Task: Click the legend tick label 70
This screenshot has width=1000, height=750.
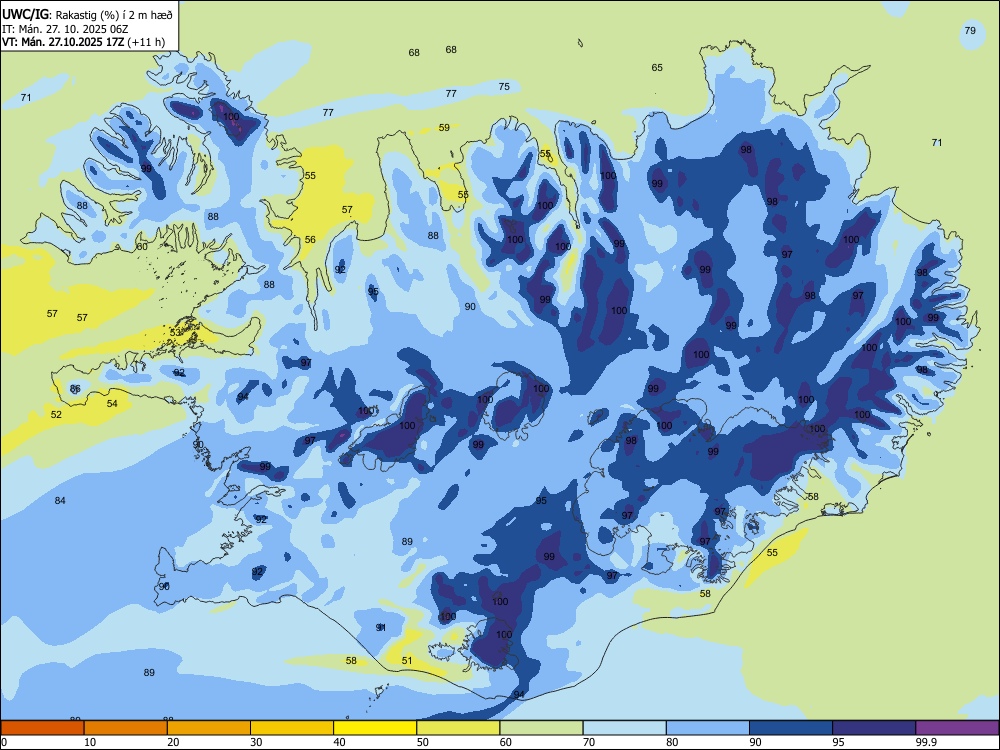Action: [x=589, y=742]
